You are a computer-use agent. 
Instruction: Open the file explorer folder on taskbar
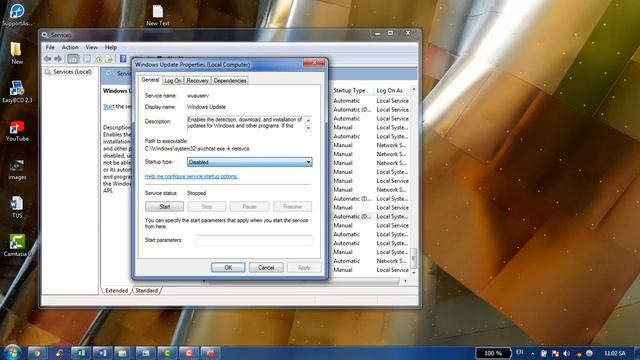coord(123,353)
